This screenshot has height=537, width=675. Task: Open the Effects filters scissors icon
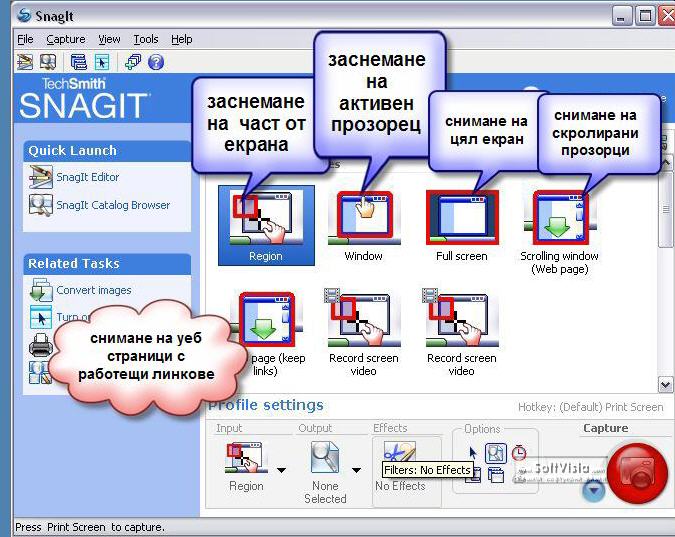click(x=399, y=452)
